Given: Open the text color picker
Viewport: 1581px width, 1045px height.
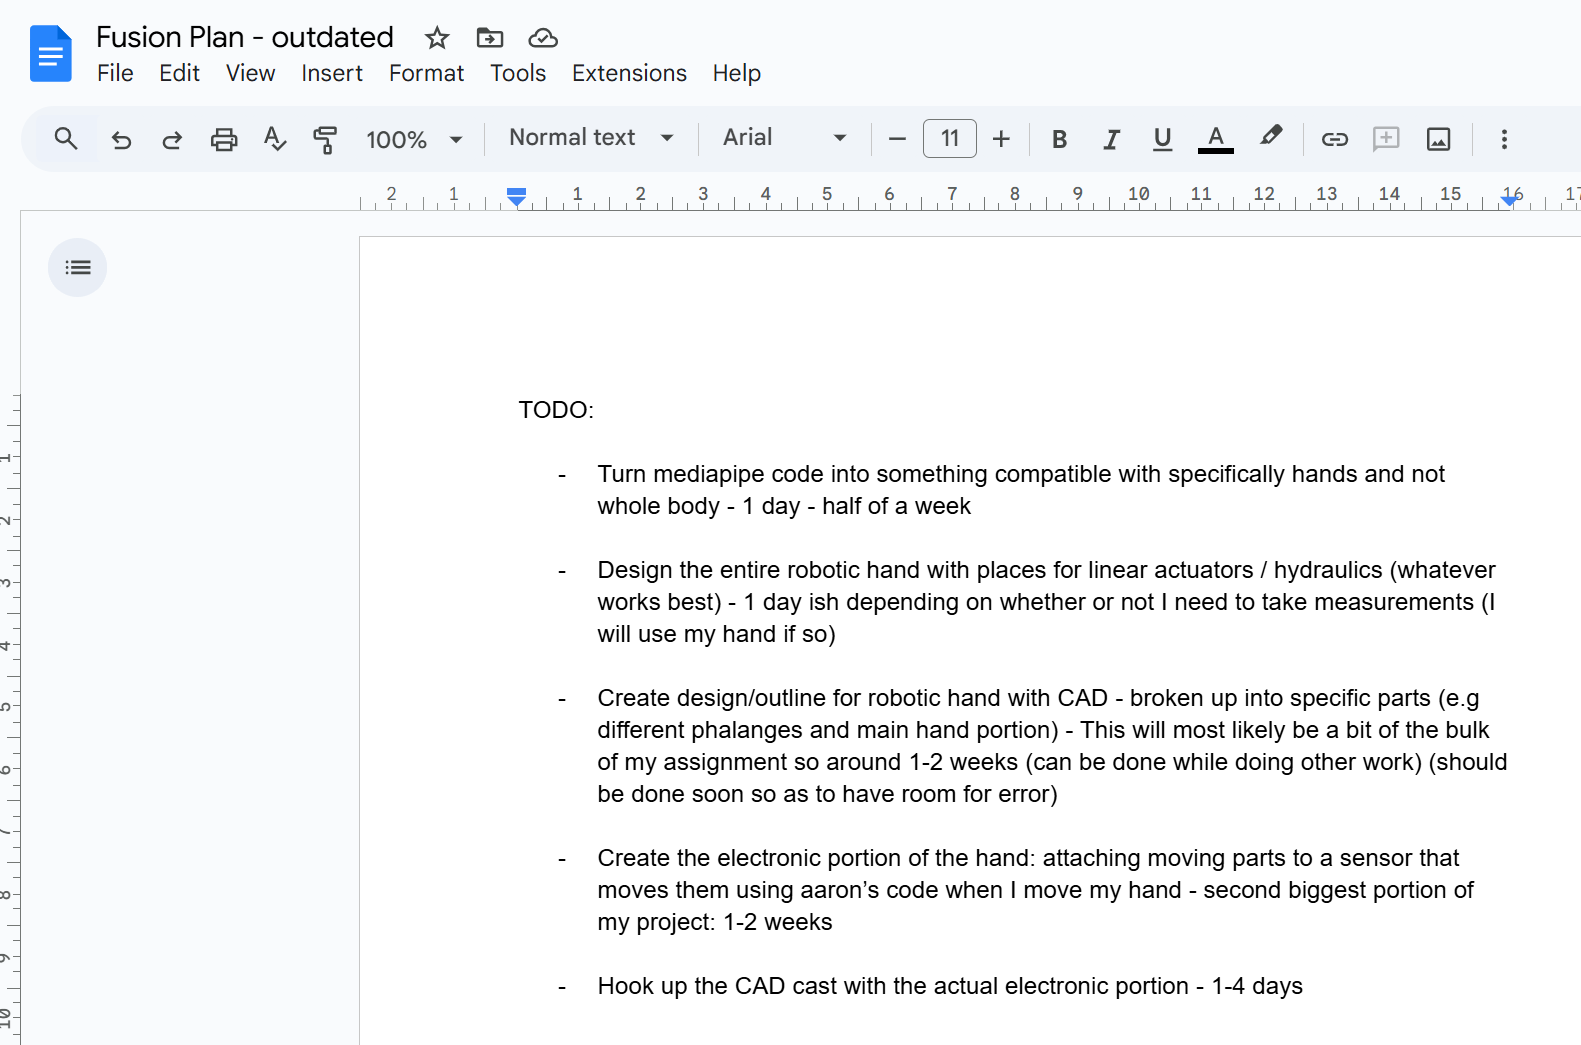Looking at the screenshot, I should coord(1216,139).
